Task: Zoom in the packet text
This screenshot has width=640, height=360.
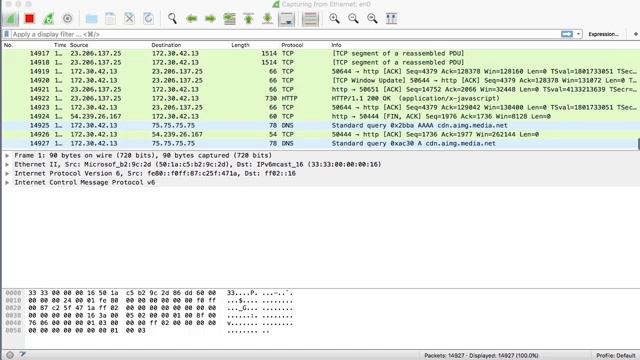Action: 334,18
